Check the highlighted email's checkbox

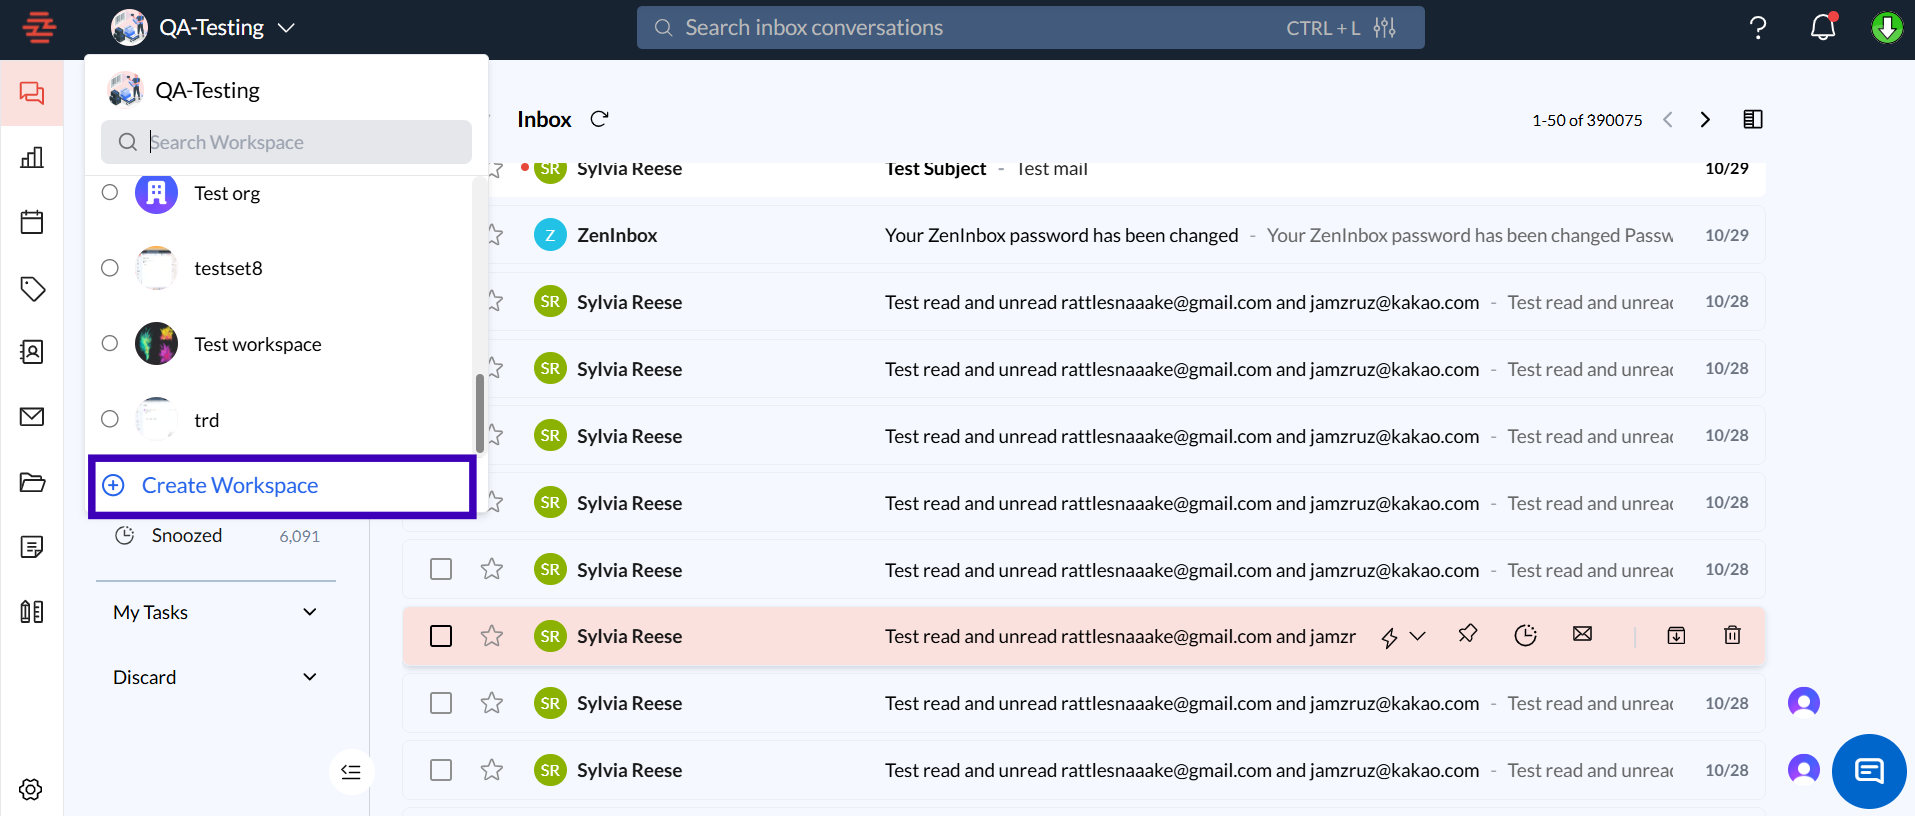[x=441, y=636]
